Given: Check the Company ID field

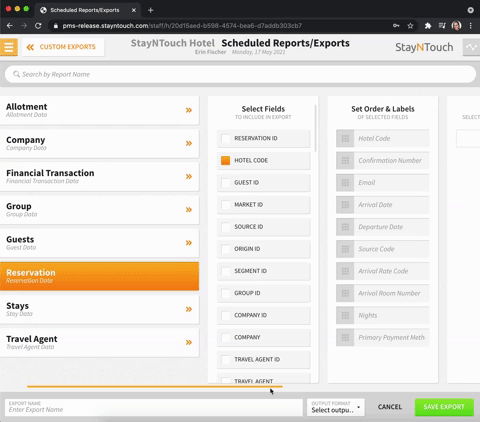Looking at the screenshot, I should [x=226, y=315].
